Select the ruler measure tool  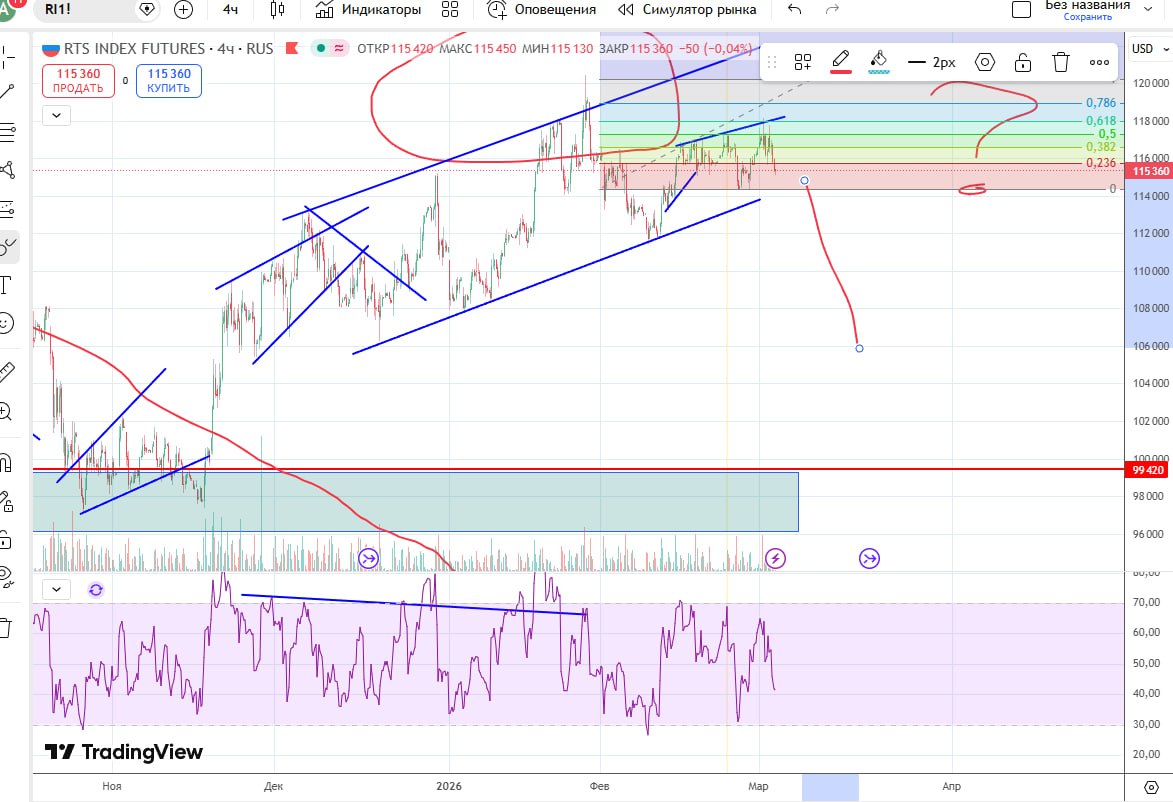[x=7, y=372]
